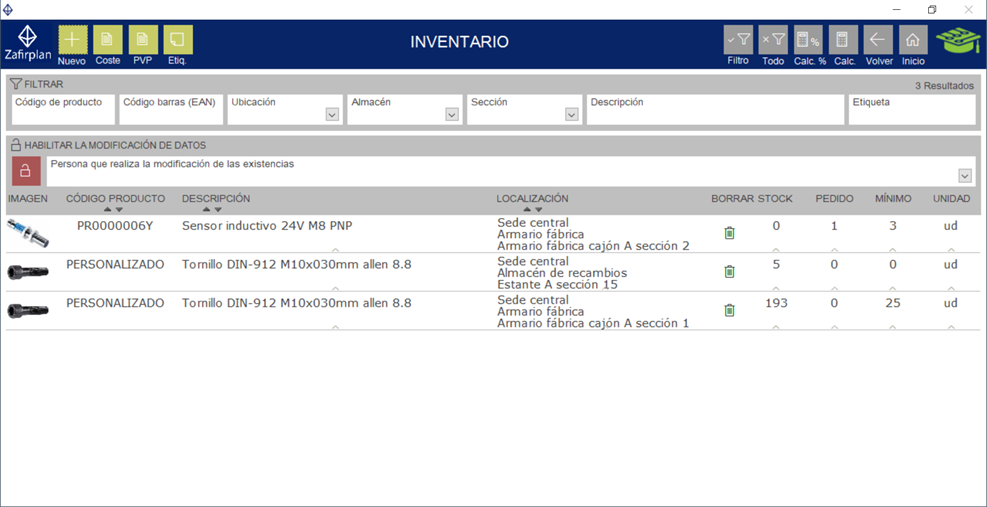
Task: Delete stock for the Sensor inductivo row
Action: (729, 233)
